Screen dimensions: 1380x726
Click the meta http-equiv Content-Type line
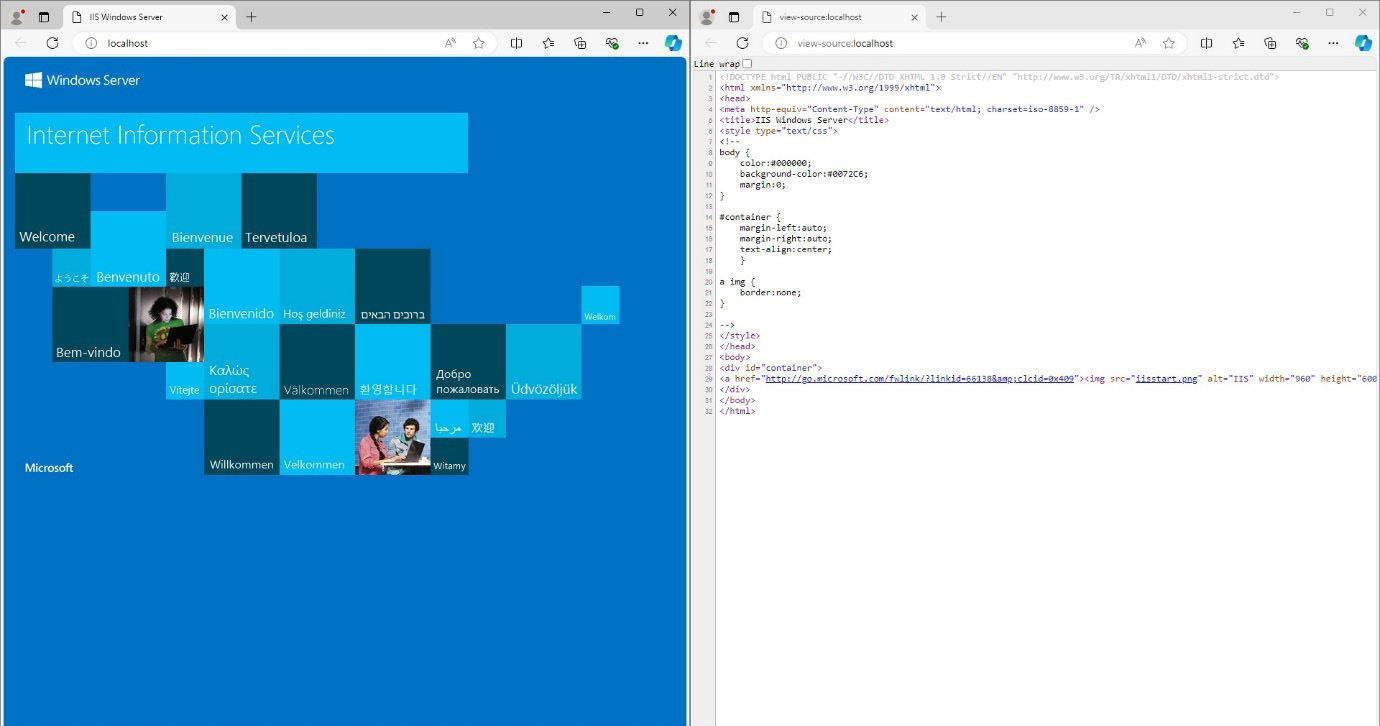point(909,109)
